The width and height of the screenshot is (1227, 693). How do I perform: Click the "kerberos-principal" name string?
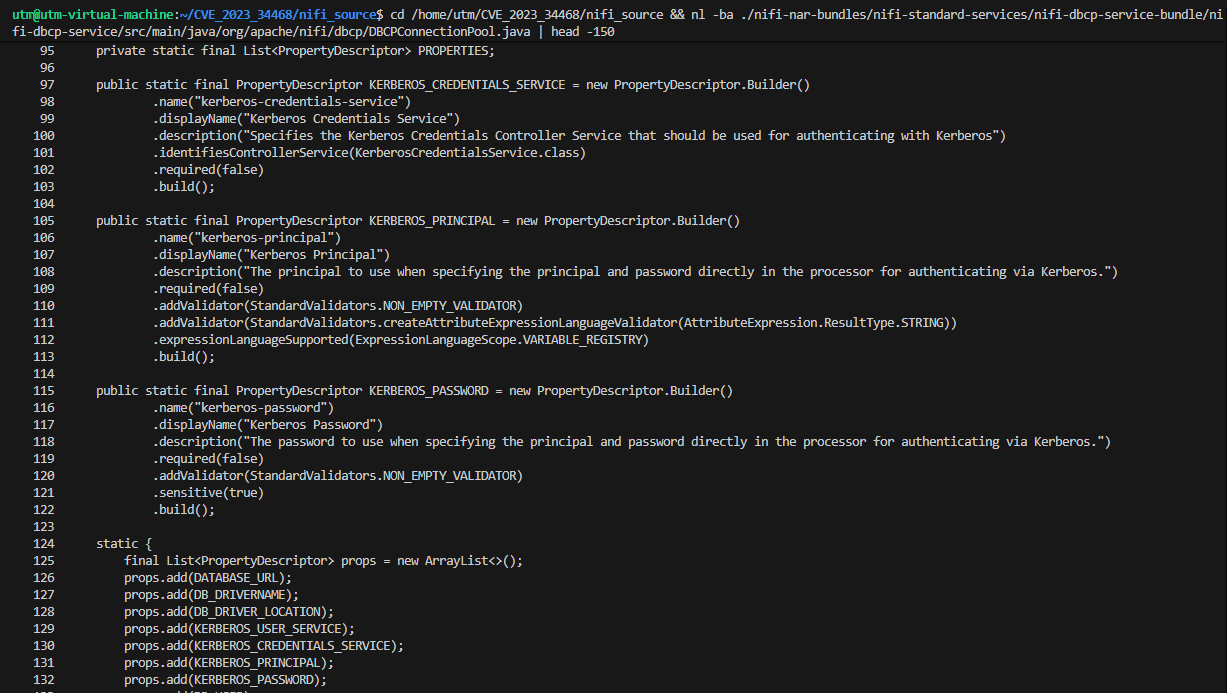(x=268, y=237)
